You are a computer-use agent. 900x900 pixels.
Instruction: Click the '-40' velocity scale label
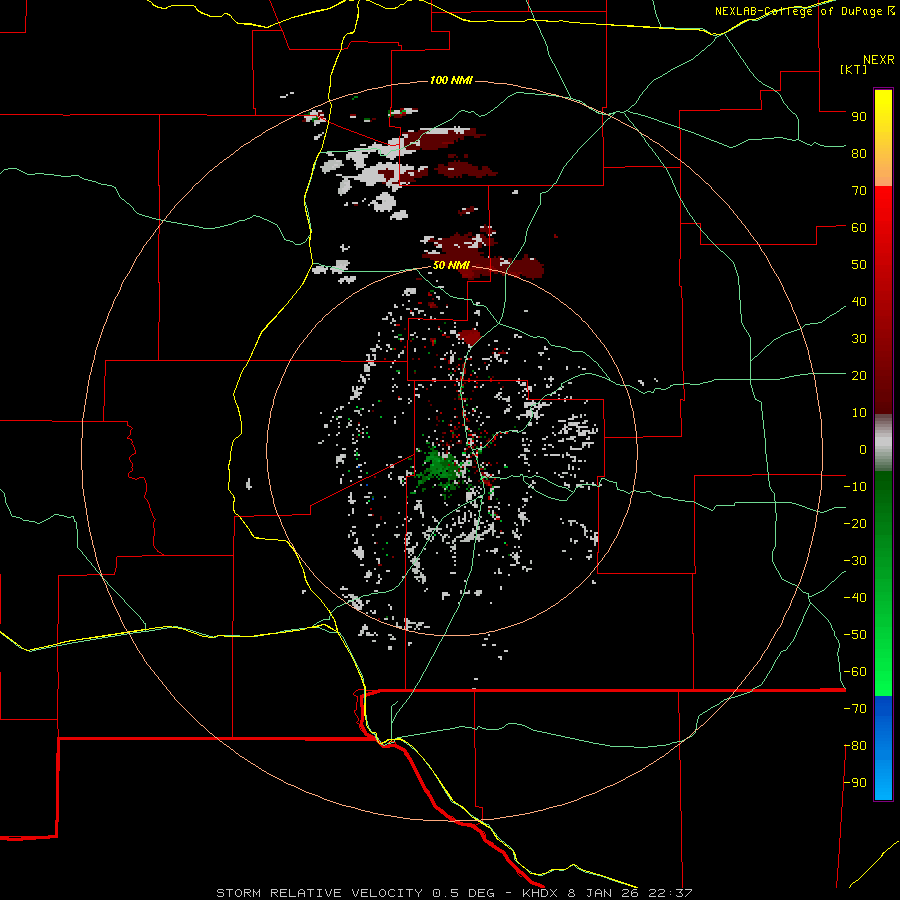[855, 598]
